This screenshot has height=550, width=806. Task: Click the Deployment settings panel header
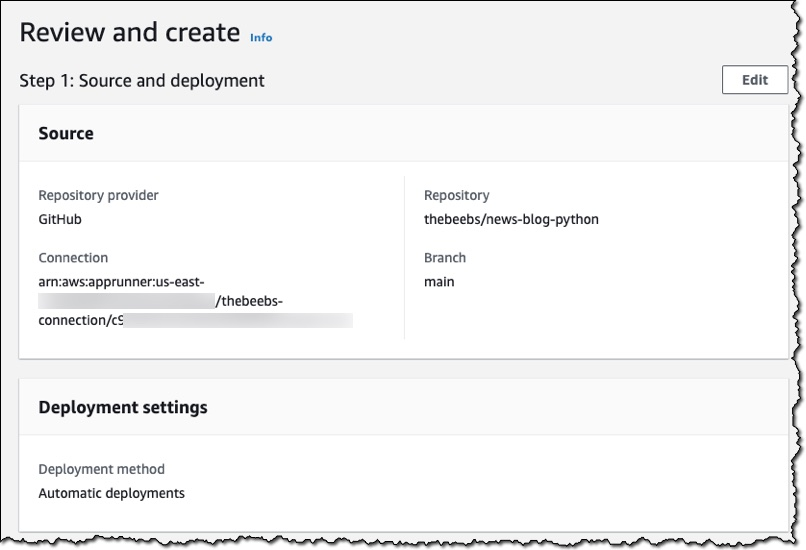click(123, 407)
